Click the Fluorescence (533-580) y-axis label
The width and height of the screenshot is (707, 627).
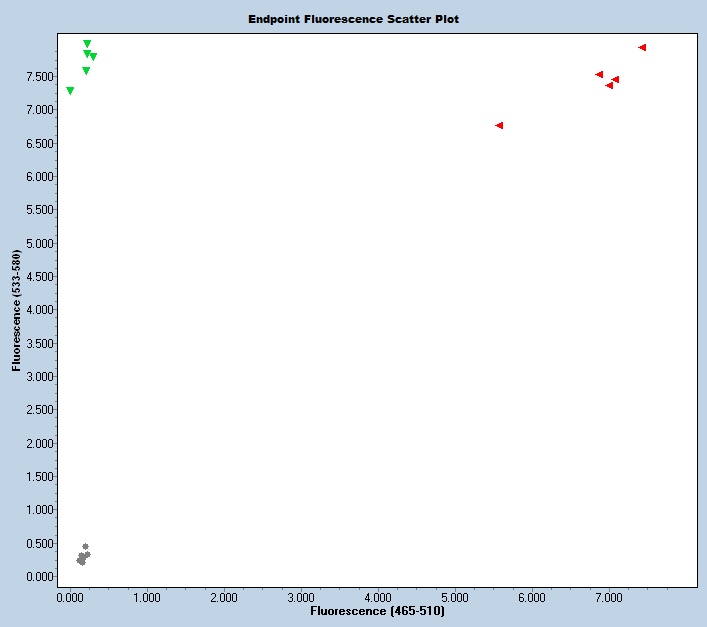17,311
